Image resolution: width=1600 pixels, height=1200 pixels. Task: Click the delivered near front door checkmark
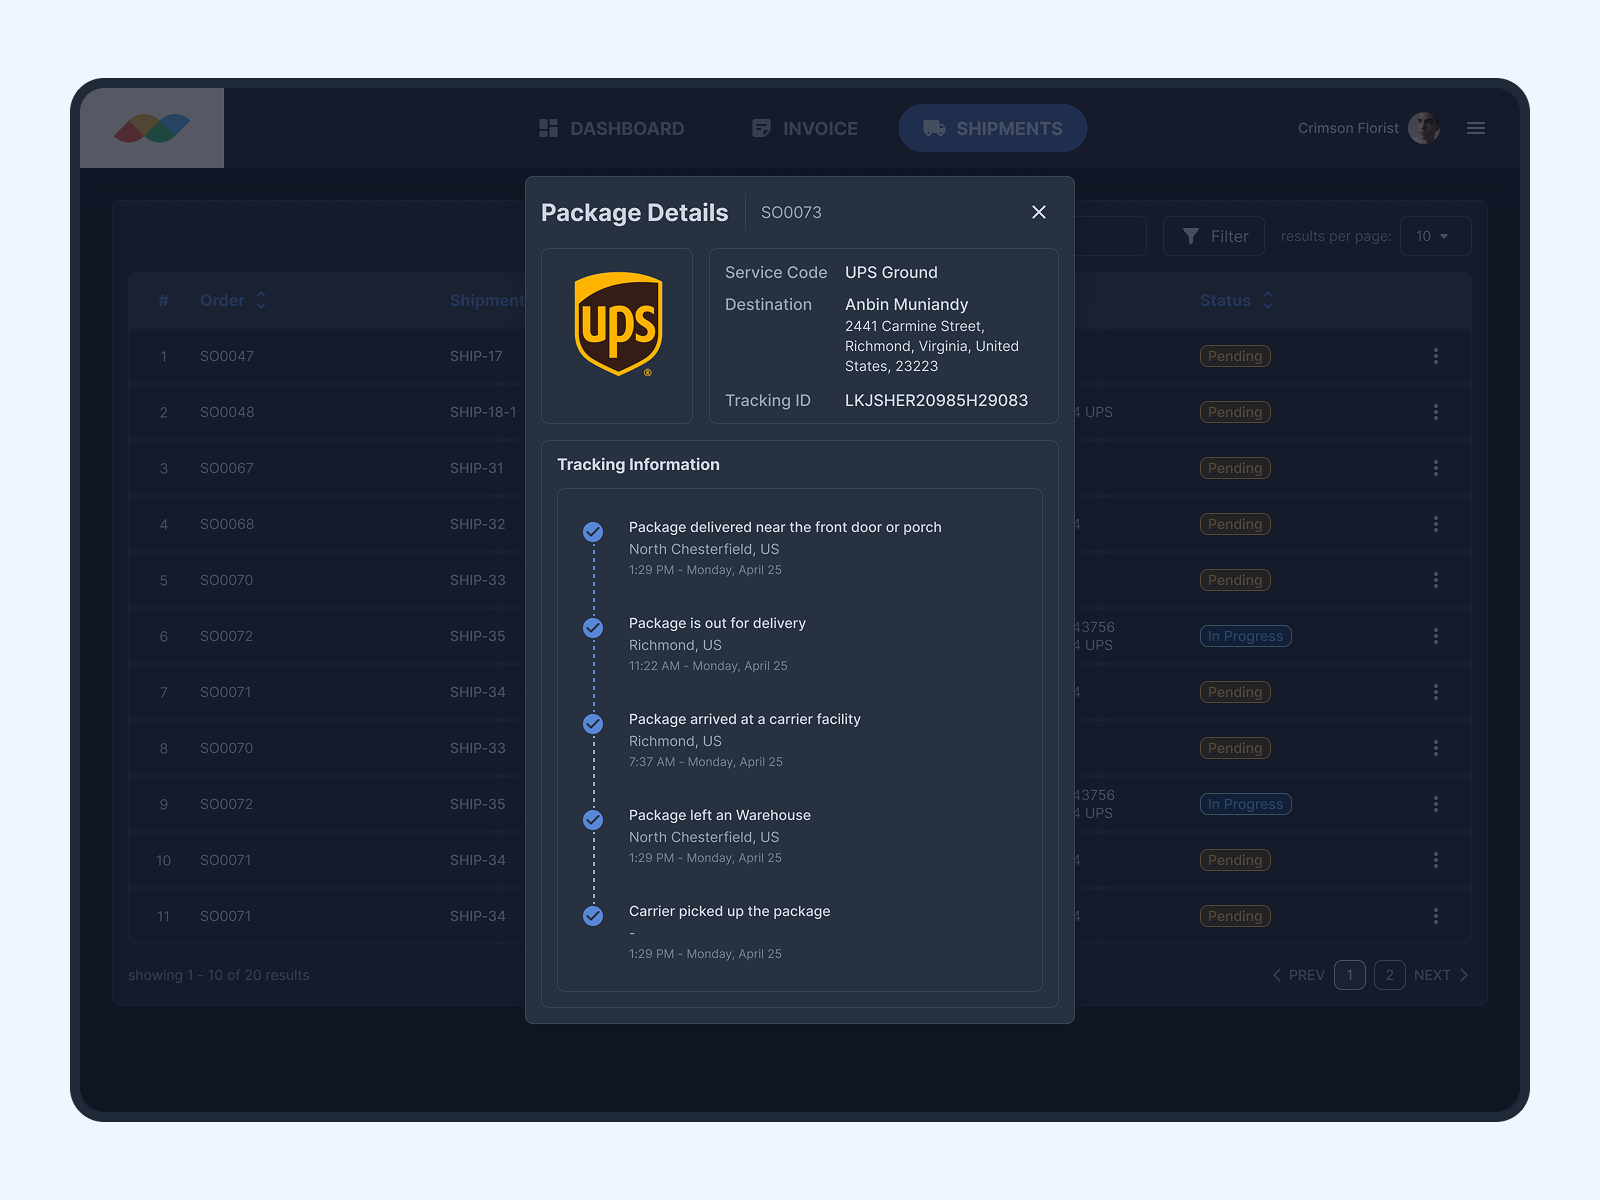[593, 532]
